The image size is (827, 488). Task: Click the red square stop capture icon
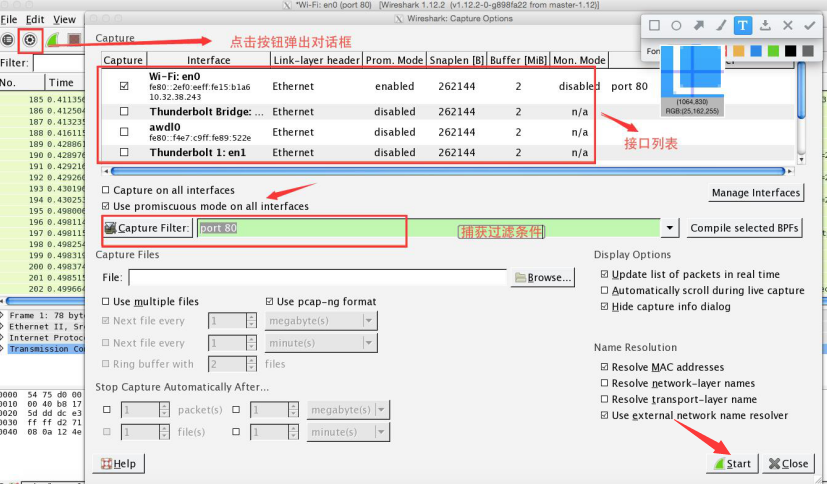[x=74, y=40]
